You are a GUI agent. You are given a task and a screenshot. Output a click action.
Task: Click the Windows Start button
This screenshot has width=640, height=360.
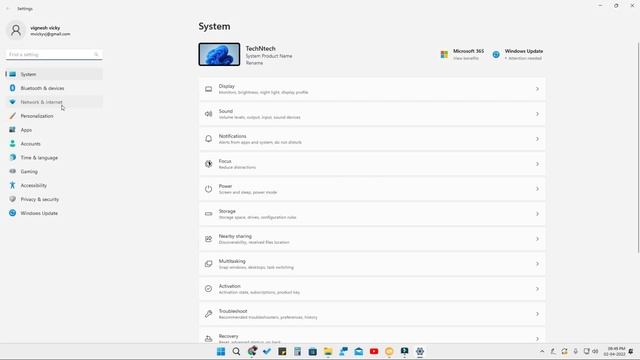coord(221,351)
